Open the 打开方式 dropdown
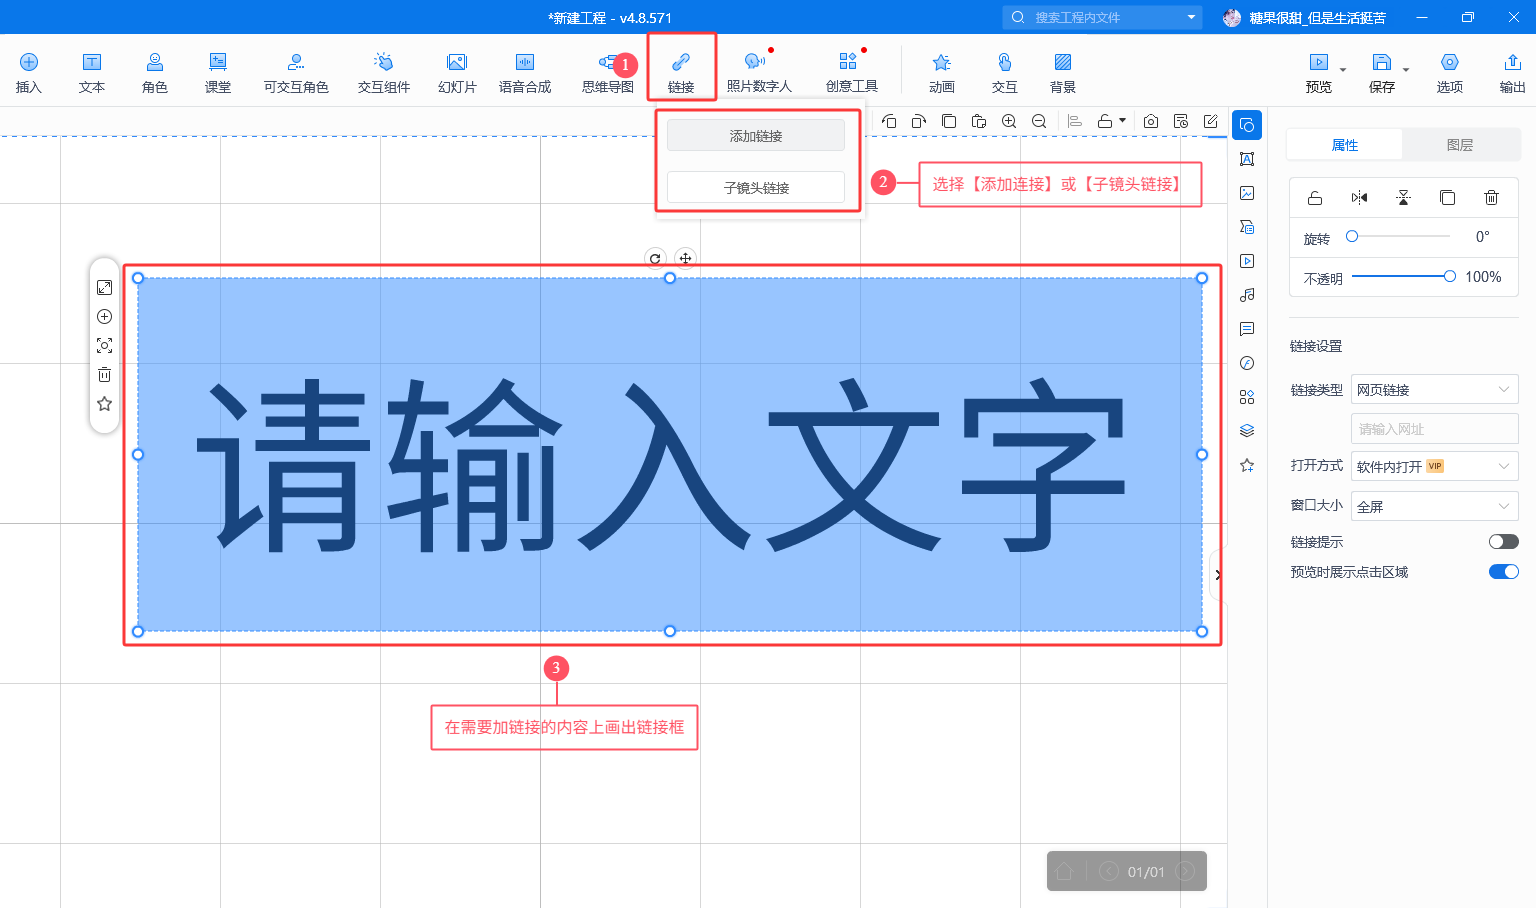This screenshot has width=1536, height=908. coord(1434,466)
